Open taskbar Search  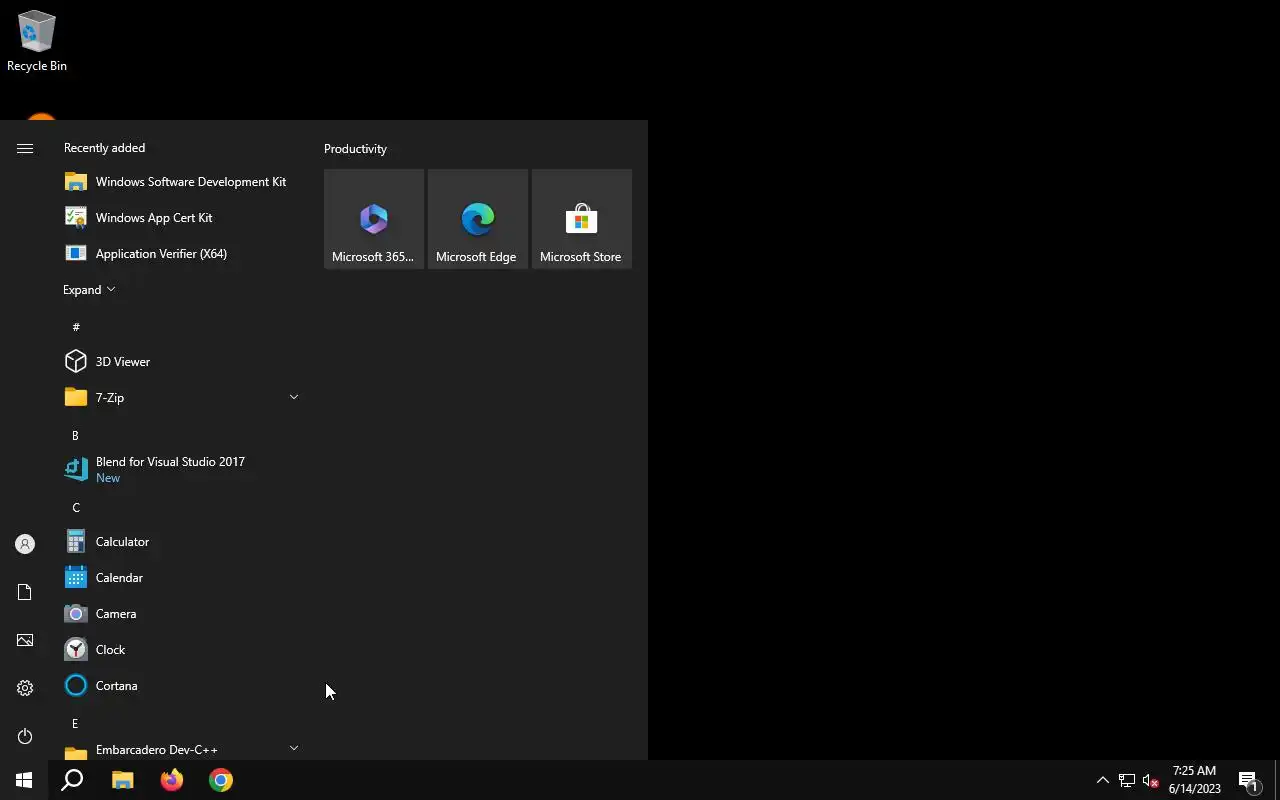(72, 780)
